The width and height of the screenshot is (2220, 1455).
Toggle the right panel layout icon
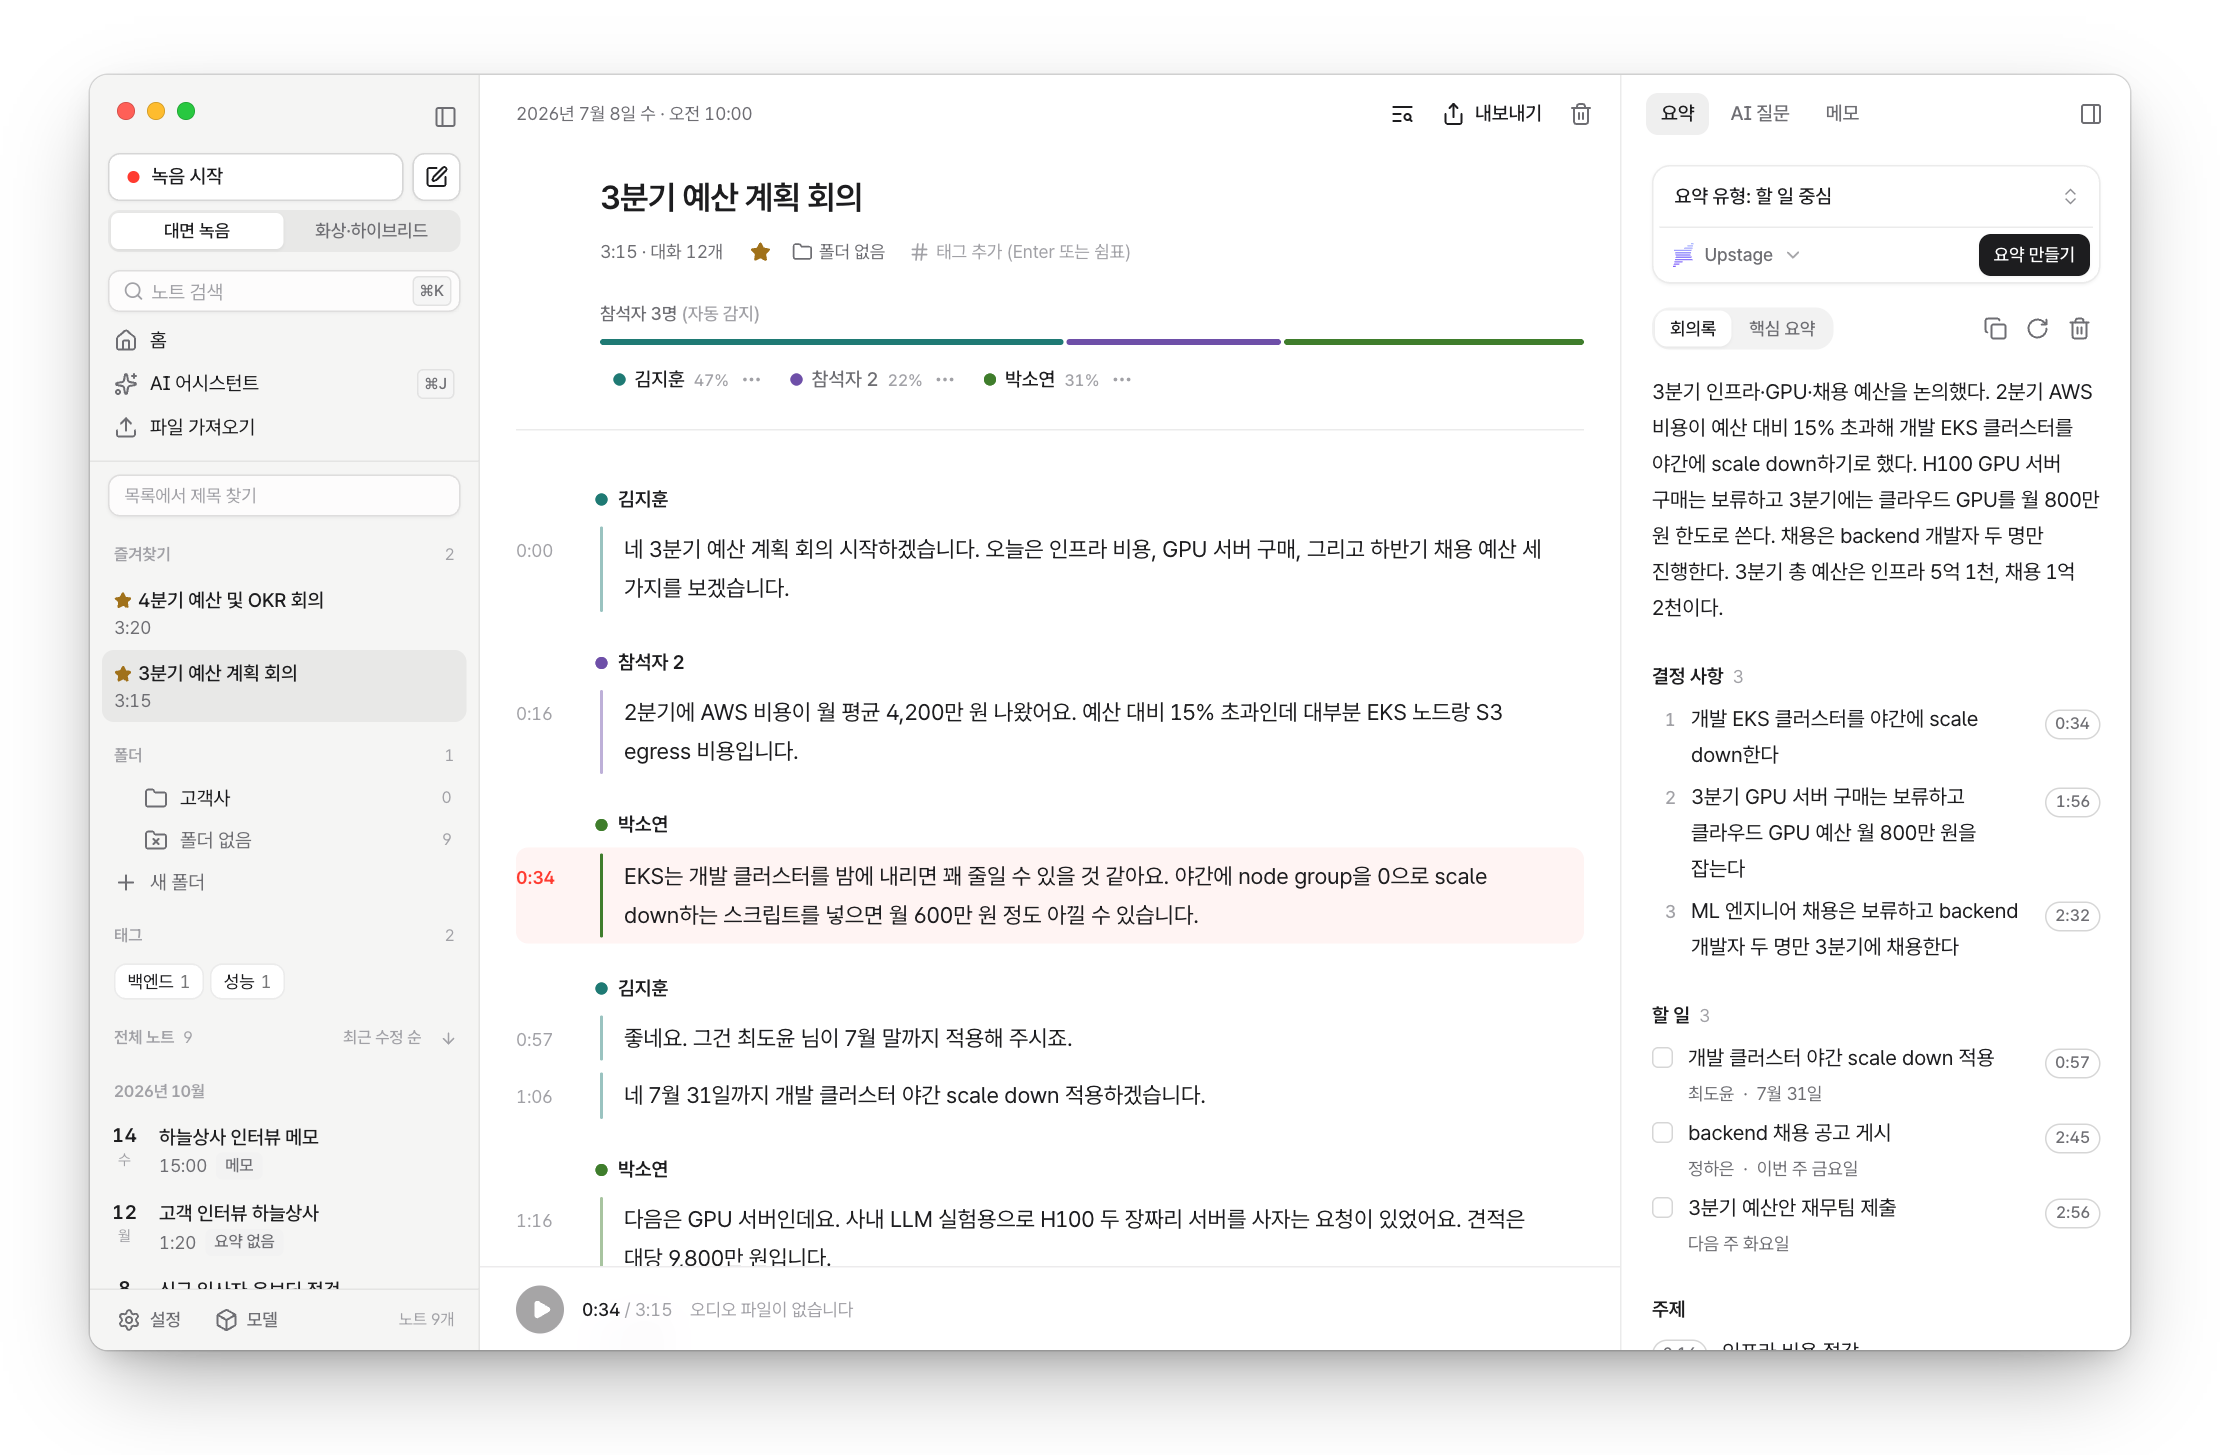pos(2091,114)
